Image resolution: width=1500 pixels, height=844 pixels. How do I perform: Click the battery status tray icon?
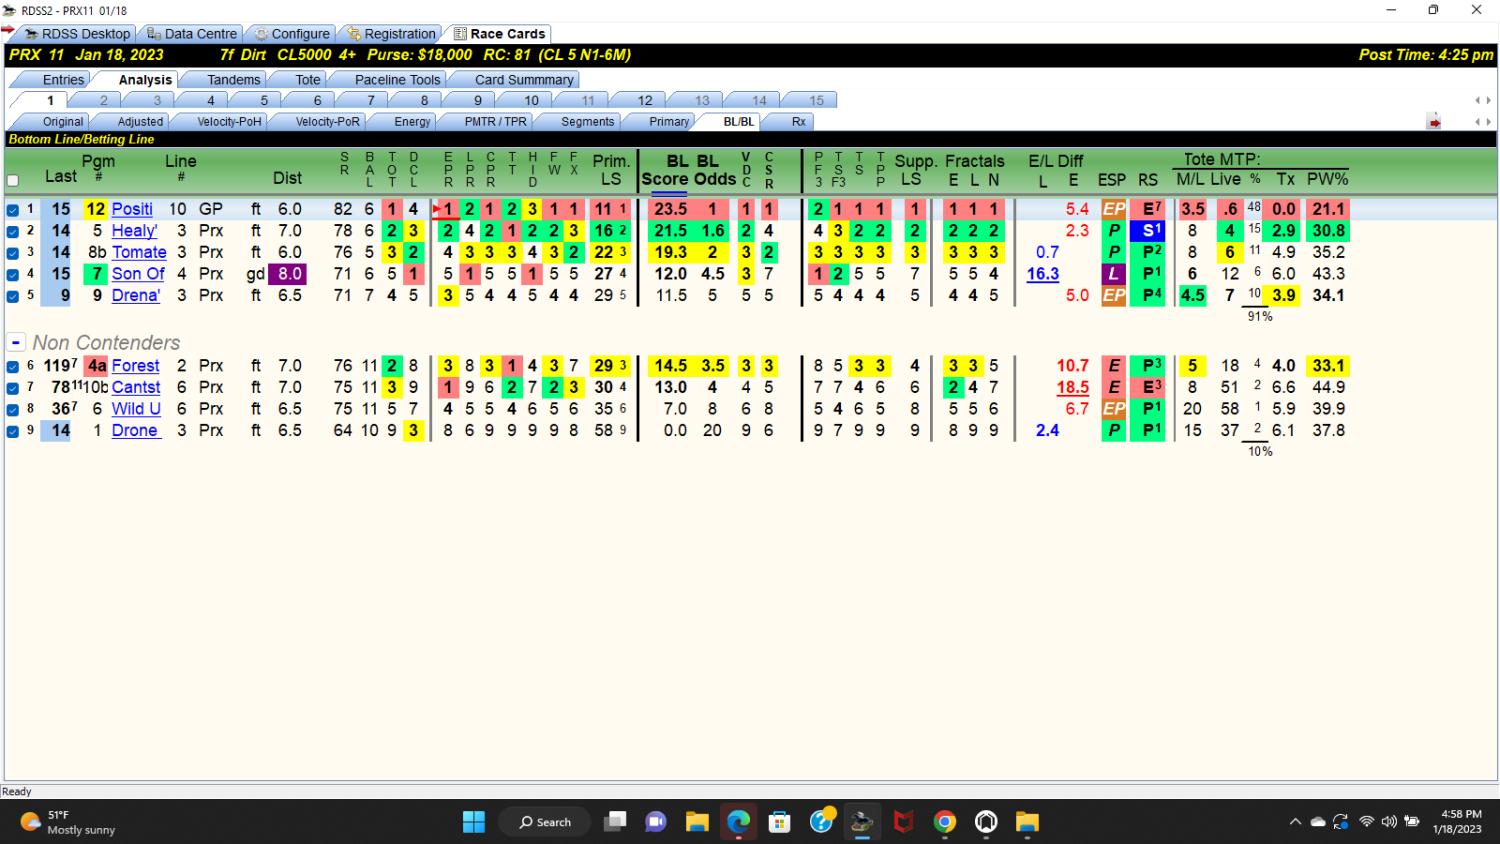click(1412, 822)
